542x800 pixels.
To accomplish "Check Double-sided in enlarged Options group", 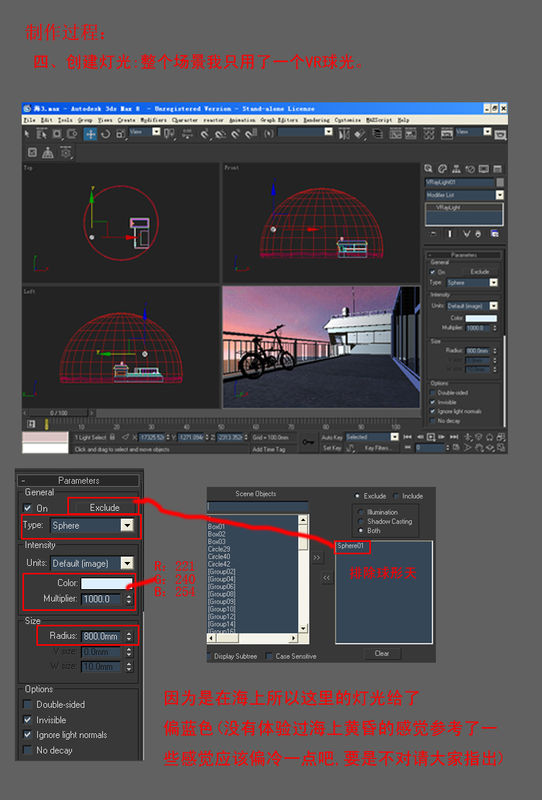I will tap(28, 704).
